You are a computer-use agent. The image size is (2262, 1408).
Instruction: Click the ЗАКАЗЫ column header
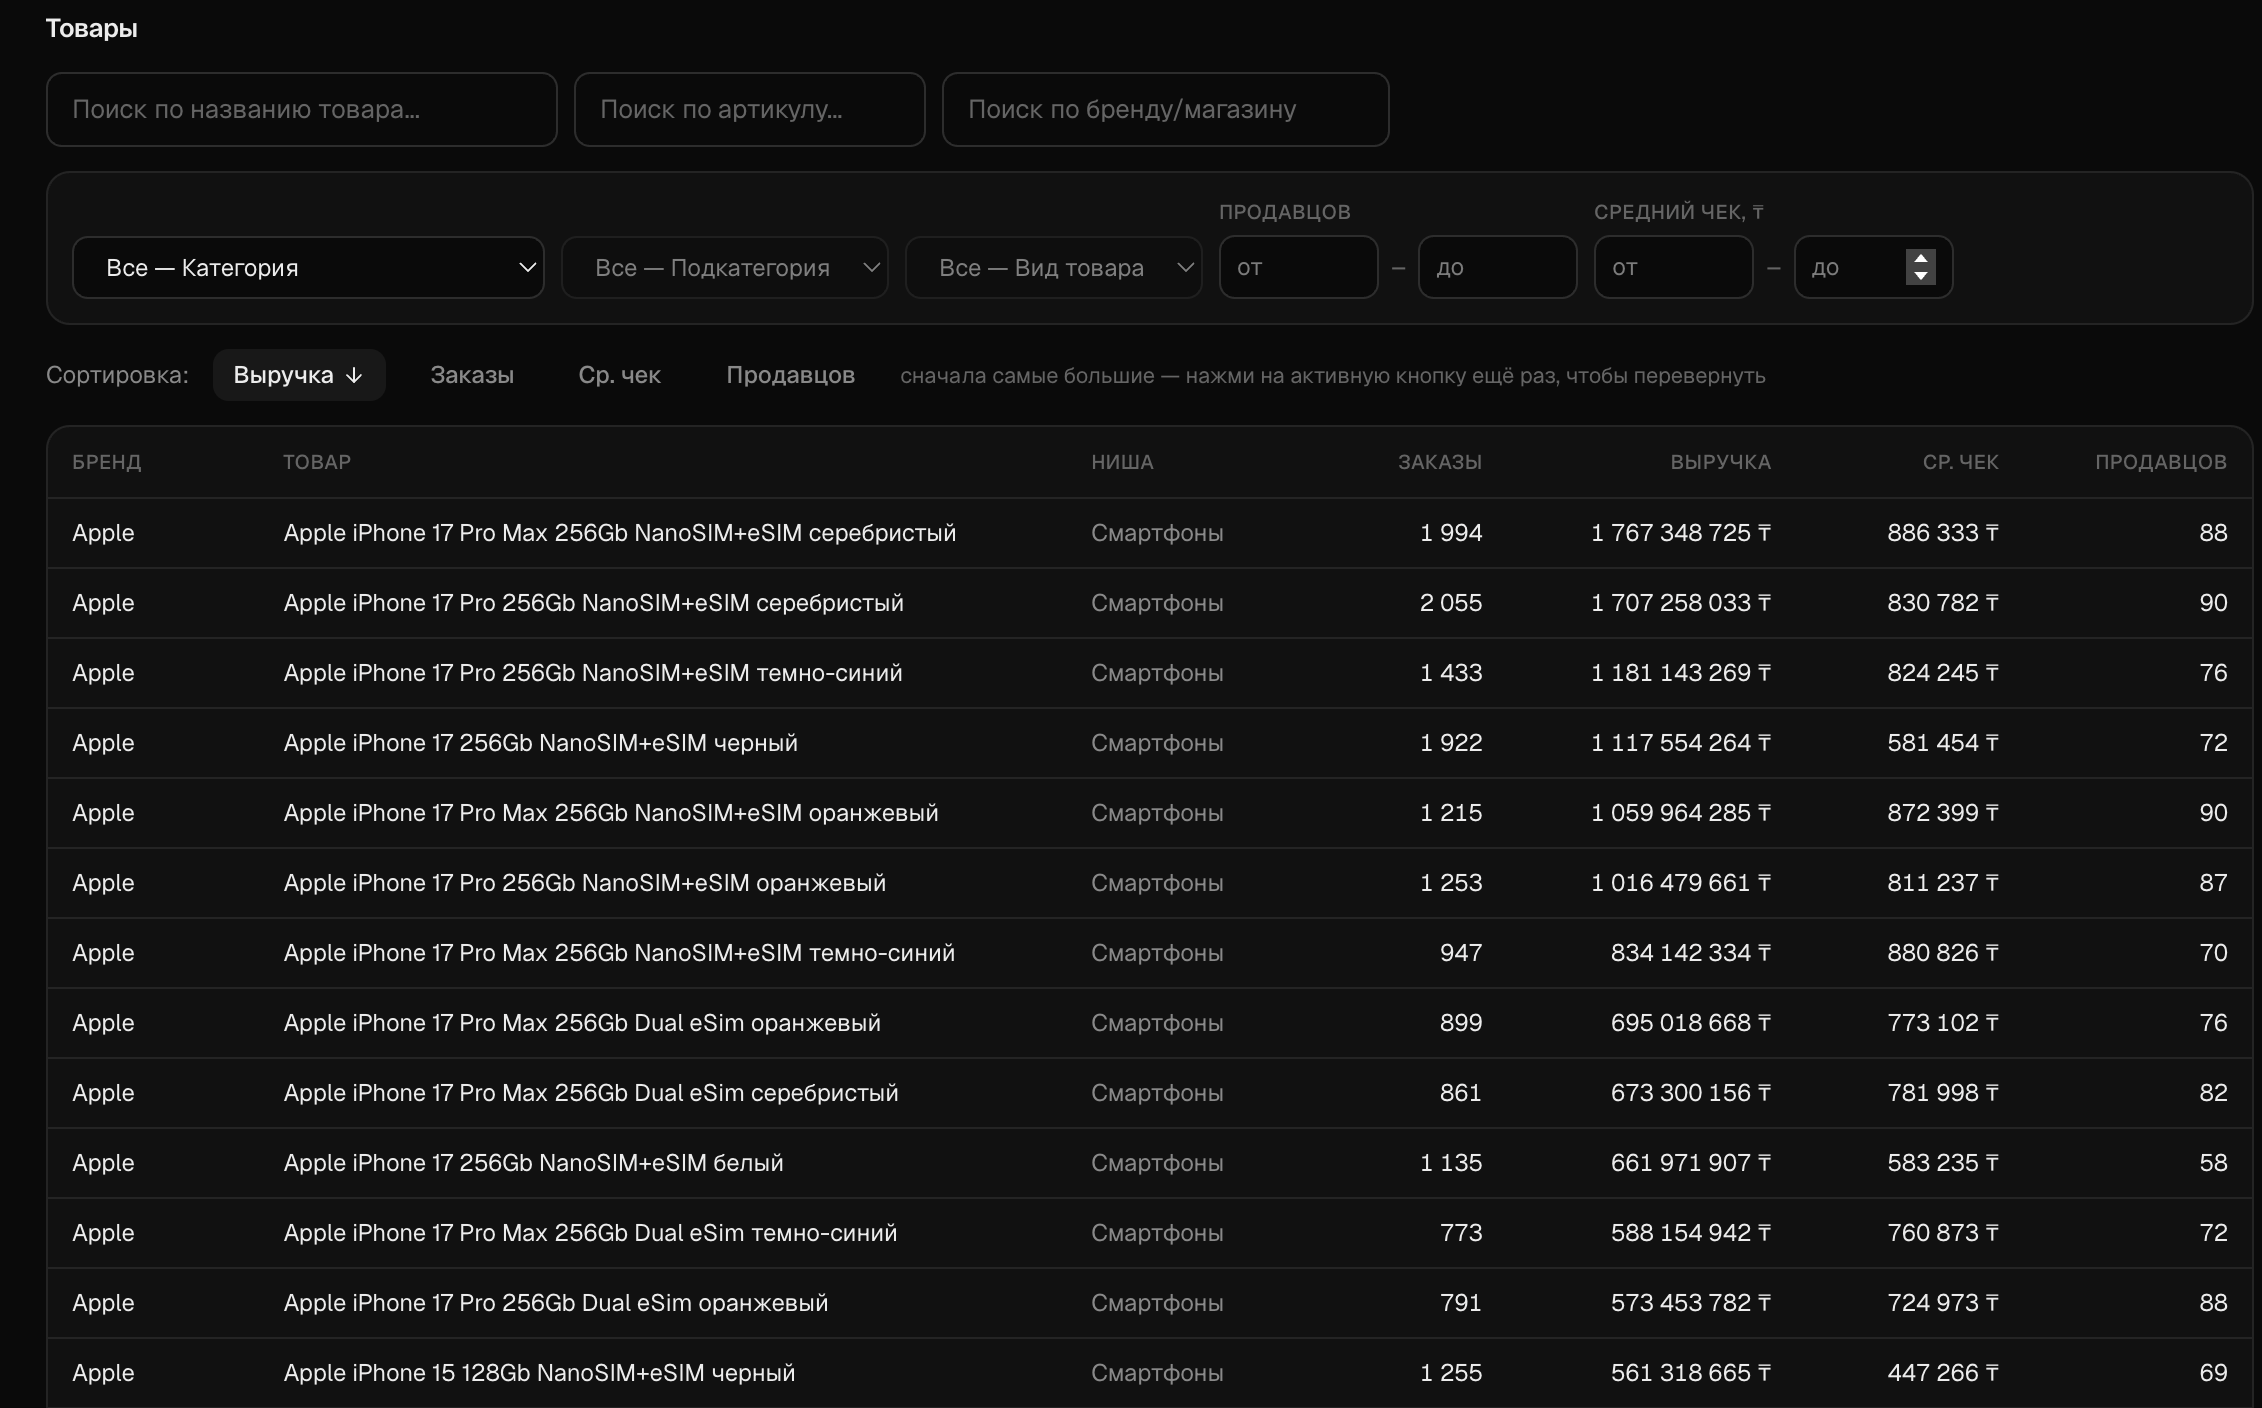1440,462
